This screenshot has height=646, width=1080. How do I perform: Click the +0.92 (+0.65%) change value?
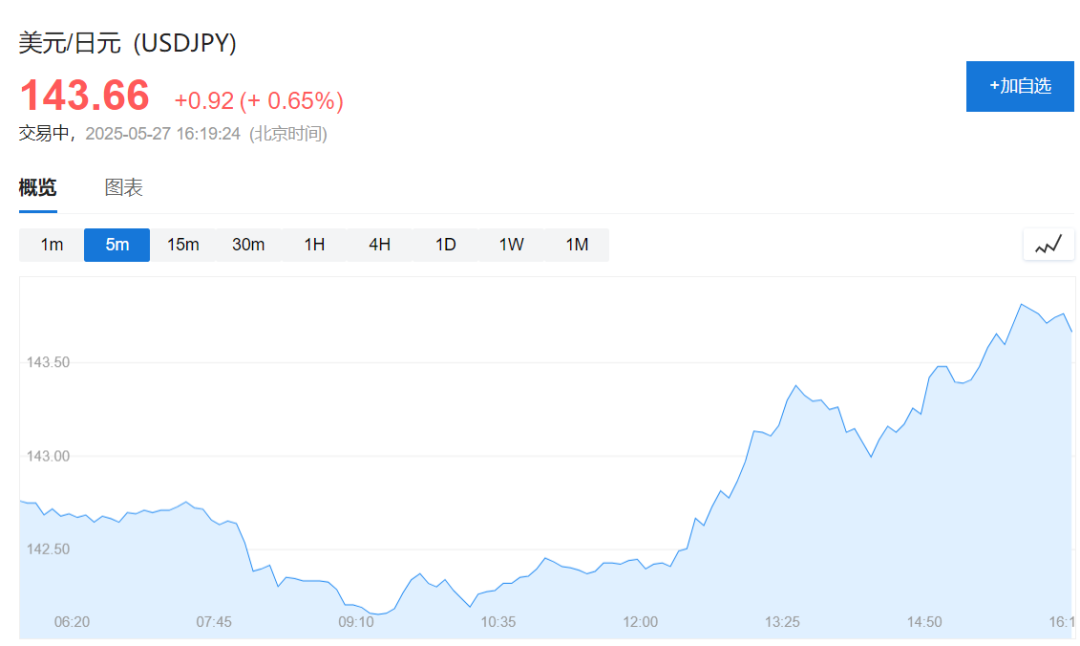(x=259, y=101)
